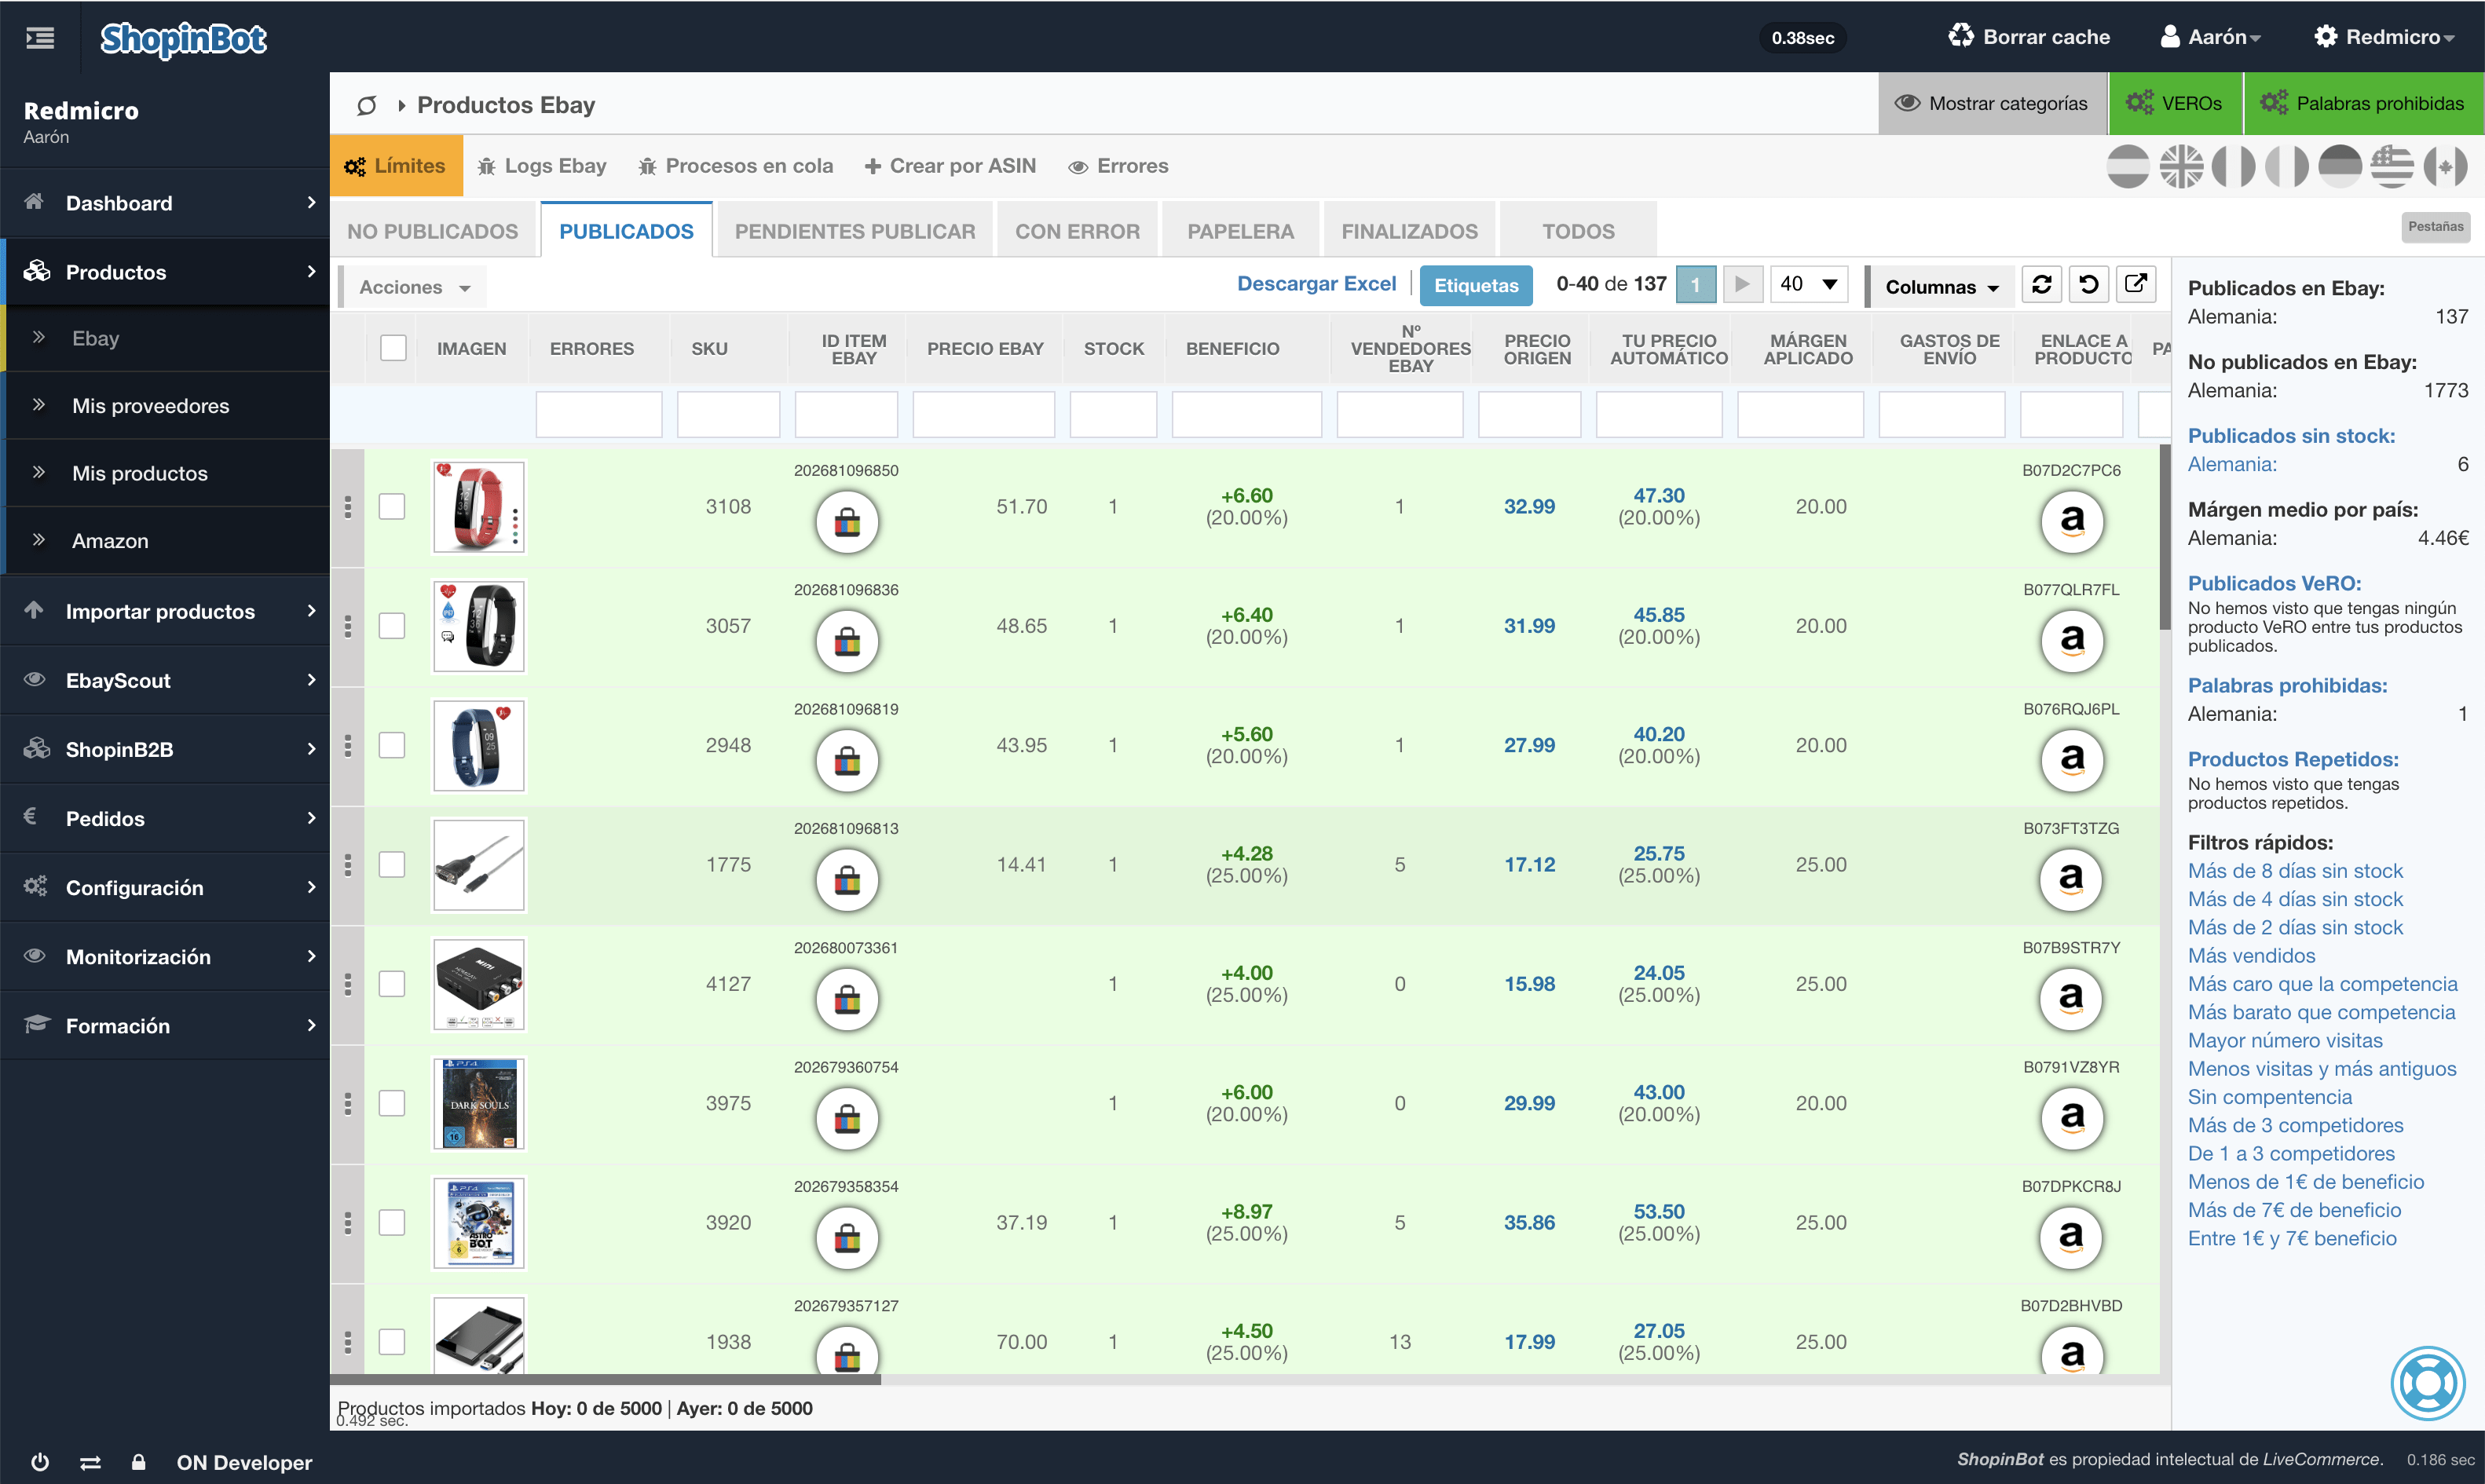Click the lifebuoy help icon
The image size is (2485, 1484).
2428,1383
